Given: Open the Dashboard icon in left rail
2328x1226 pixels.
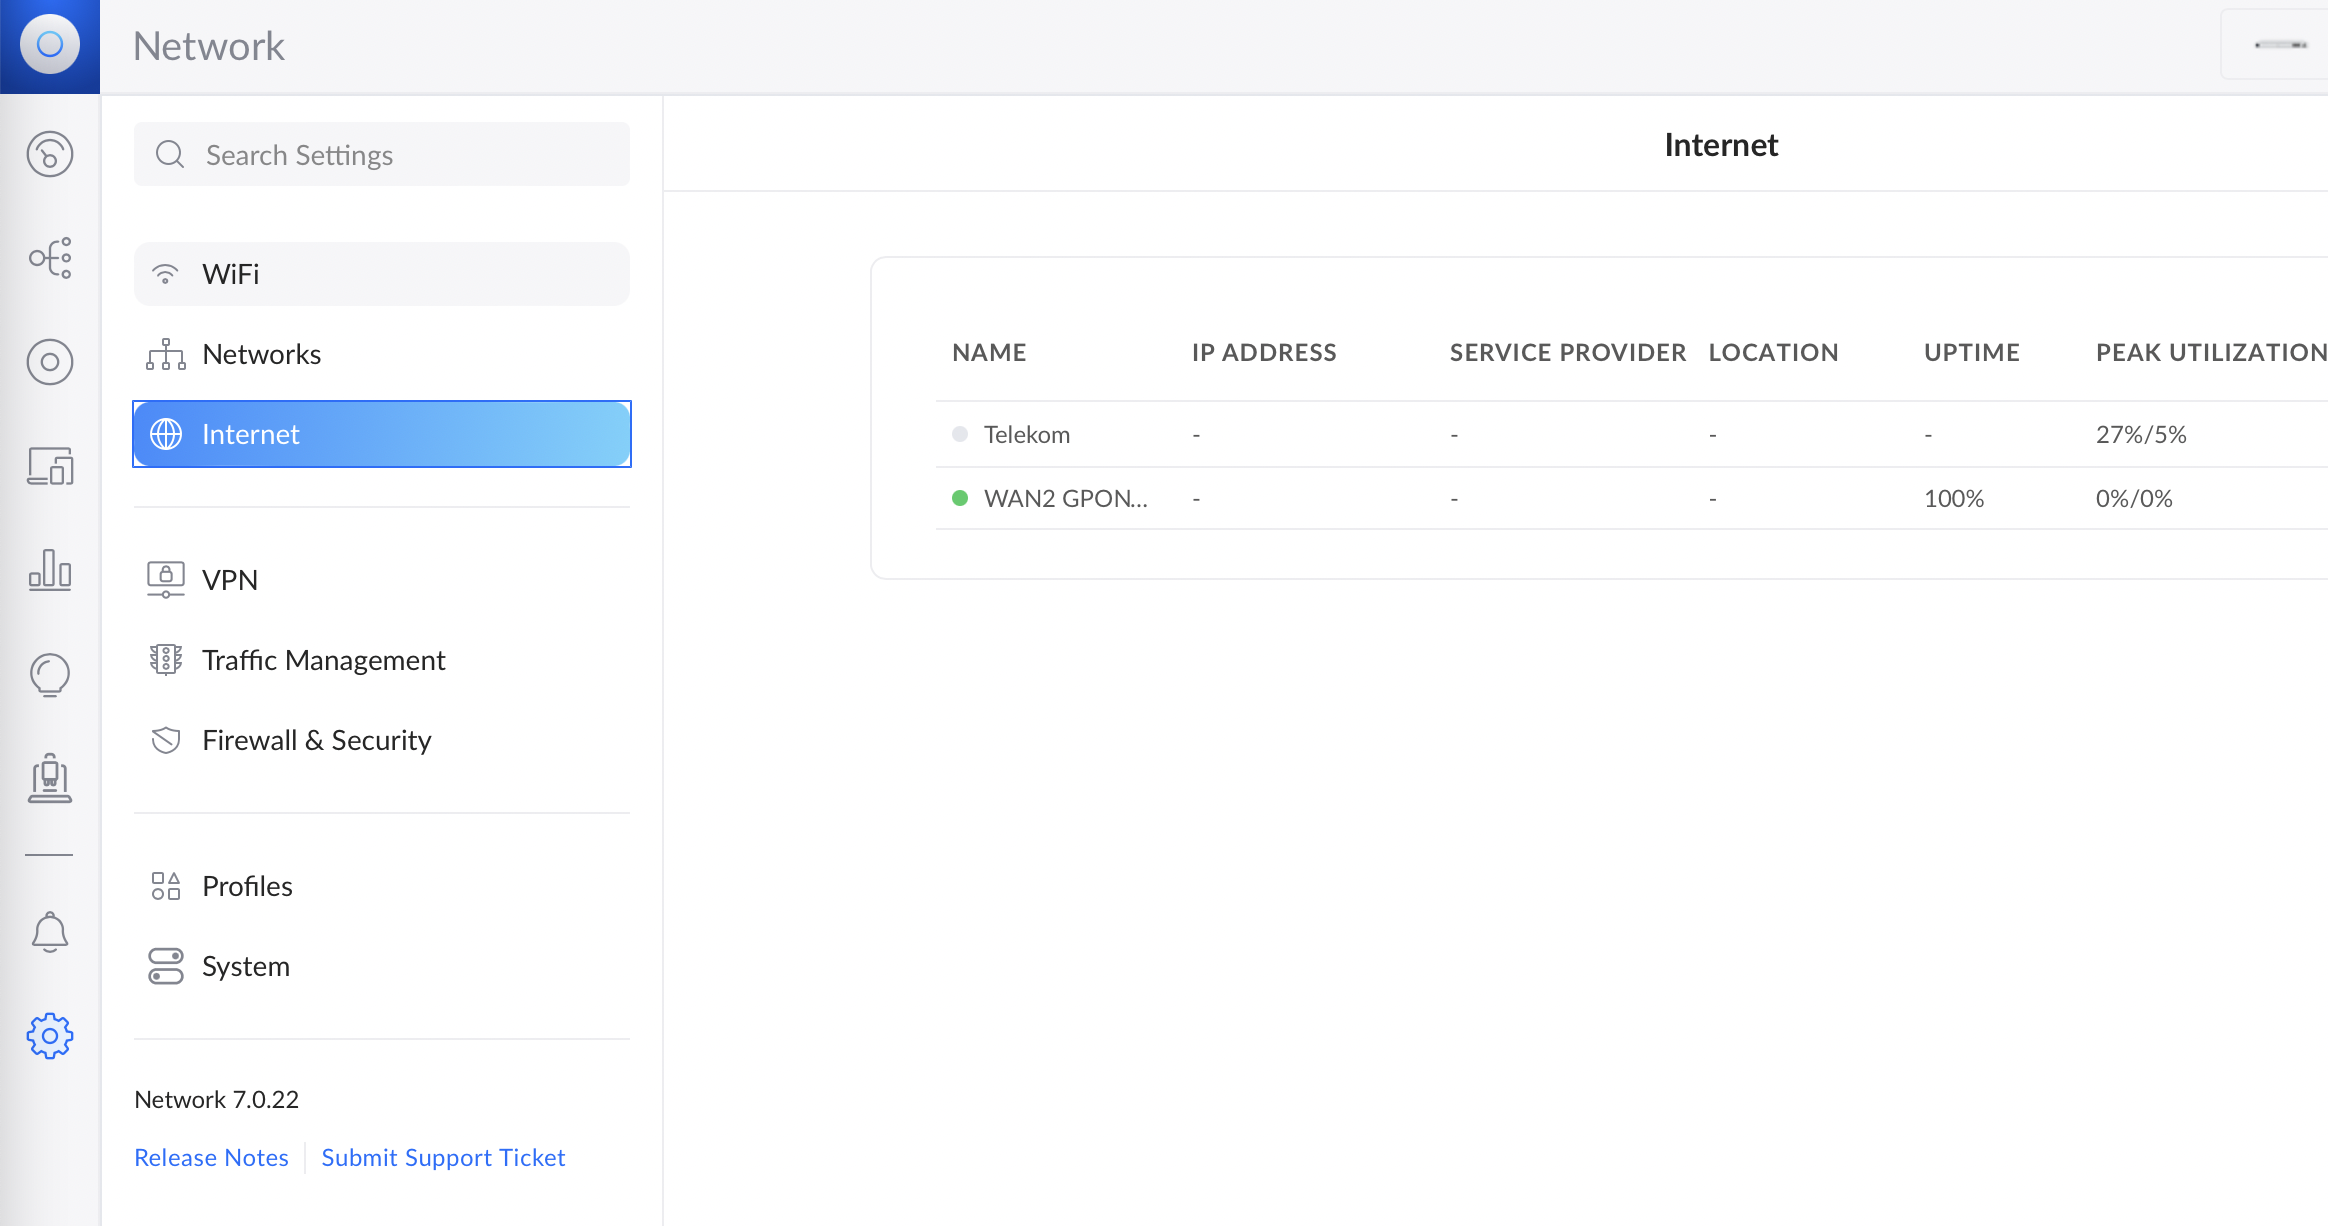Looking at the screenshot, I should 50,154.
